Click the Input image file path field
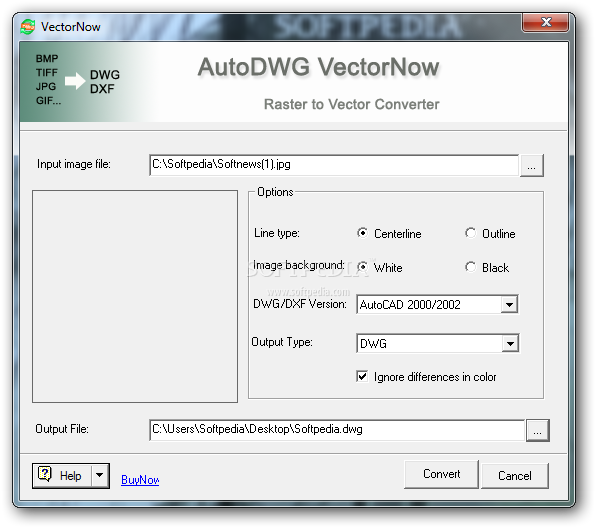596x528 pixels. (x=334, y=165)
